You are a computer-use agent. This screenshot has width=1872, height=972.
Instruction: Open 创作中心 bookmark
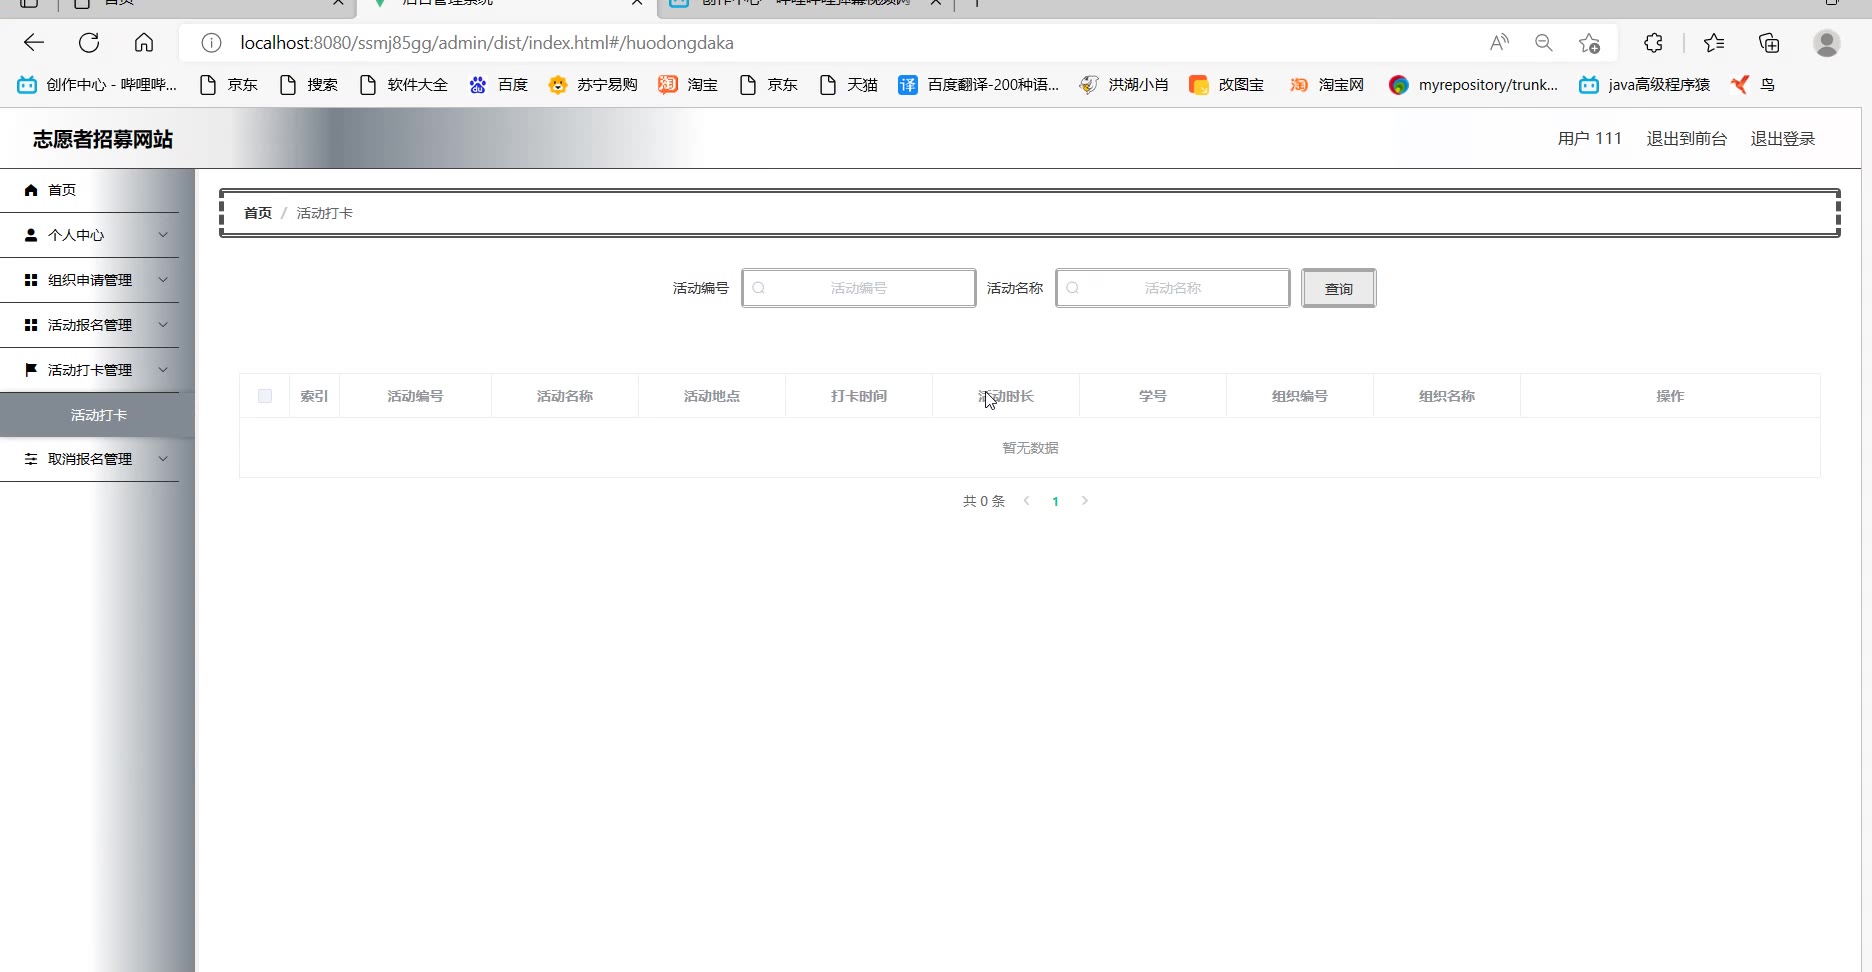(x=97, y=85)
